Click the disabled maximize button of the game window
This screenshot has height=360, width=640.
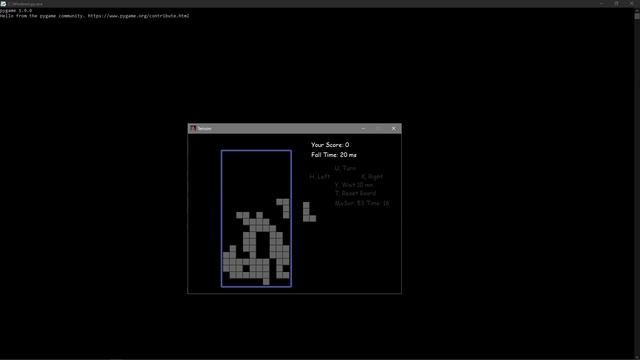point(379,129)
